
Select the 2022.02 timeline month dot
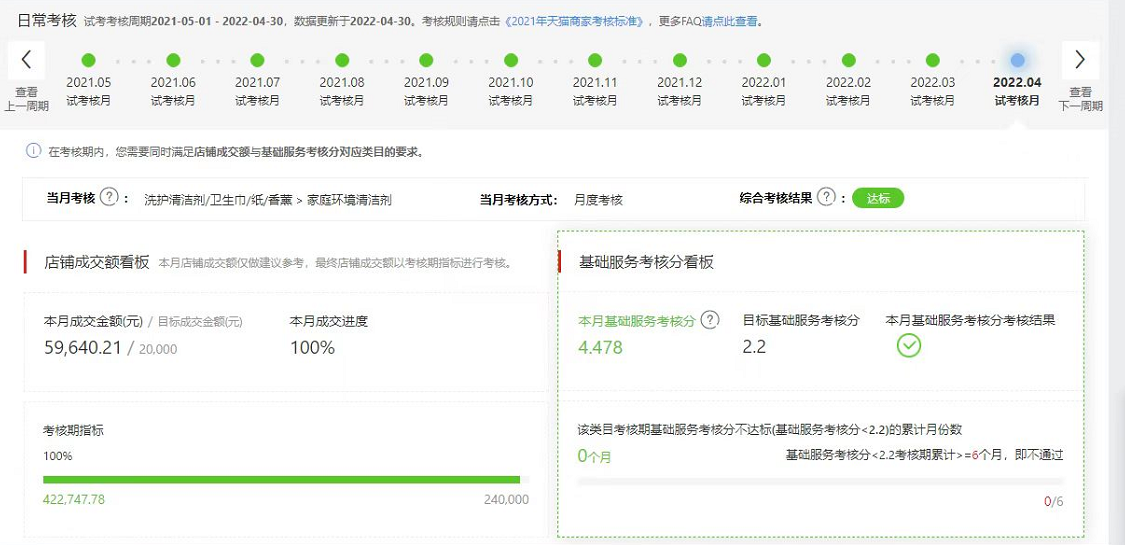(849, 60)
